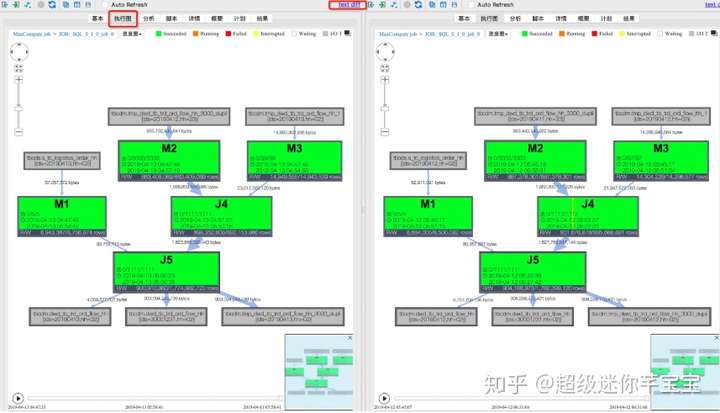Zoom out with minus button in left pane
The image size is (720, 413).
(x=18, y=132)
